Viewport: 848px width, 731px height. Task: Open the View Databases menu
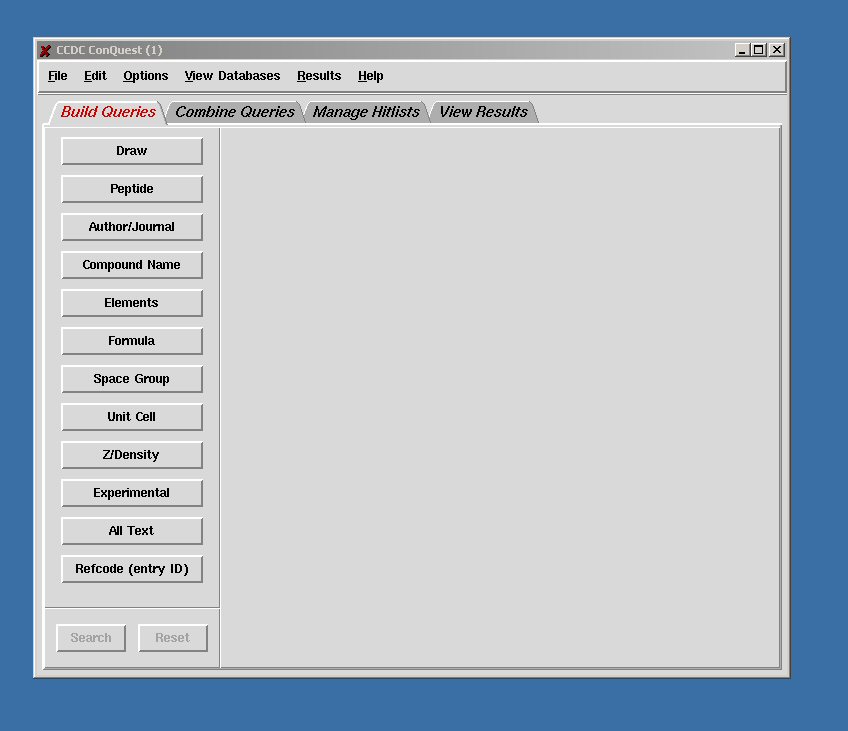click(x=232, y=76)
